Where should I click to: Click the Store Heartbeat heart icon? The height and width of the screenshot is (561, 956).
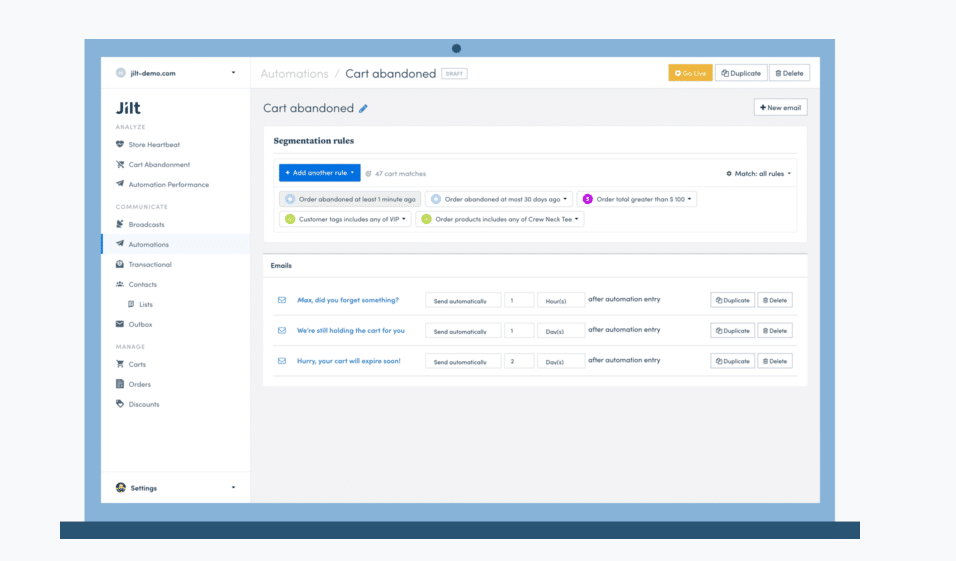(120, 145)
